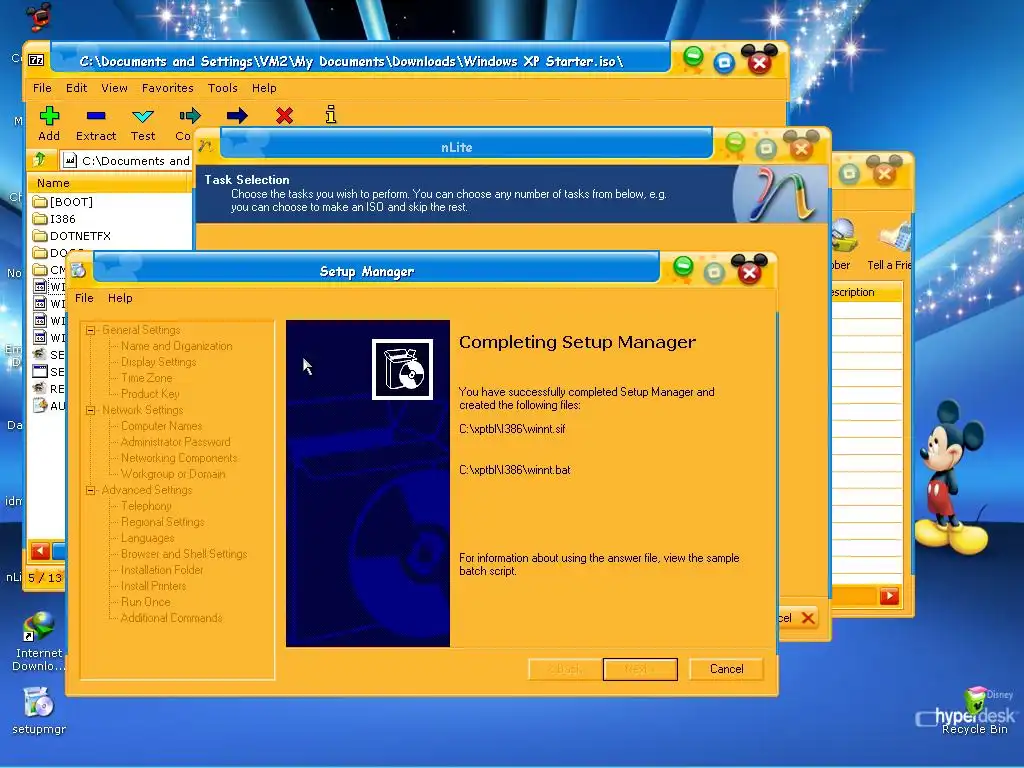
Task: Select Time Zone tree item
Action: 146,378
